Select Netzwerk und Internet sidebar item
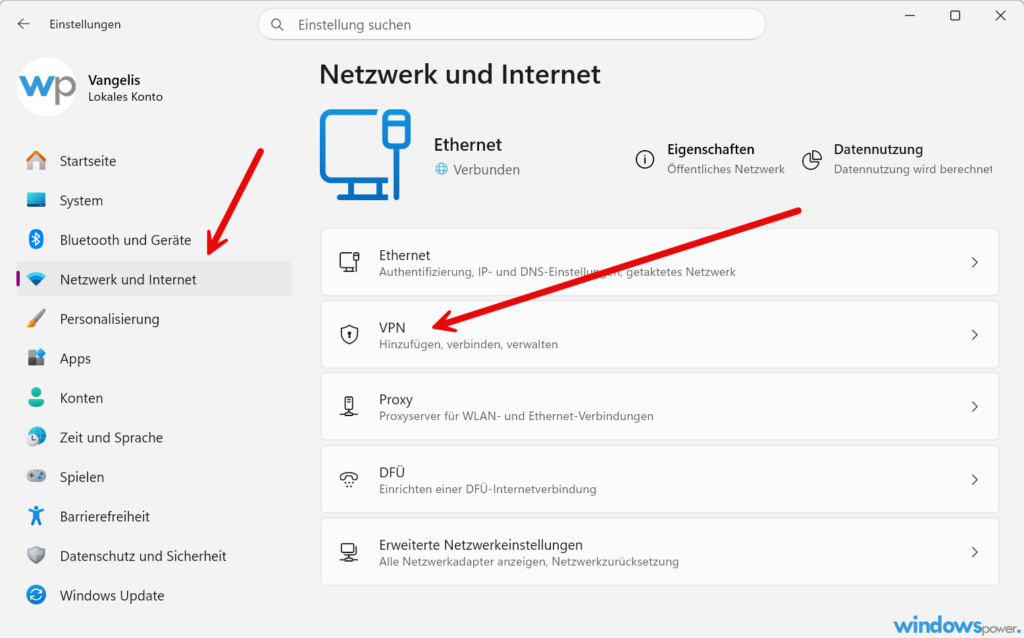 (154, 279)
